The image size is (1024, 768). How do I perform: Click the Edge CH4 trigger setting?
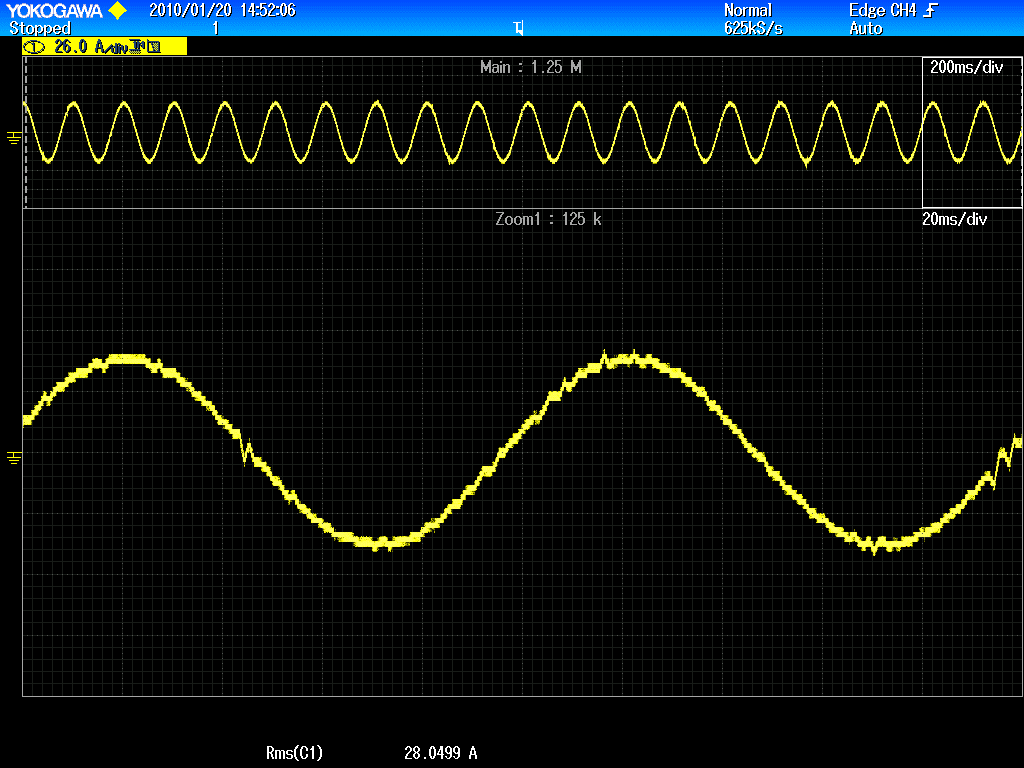click(878, 11)
